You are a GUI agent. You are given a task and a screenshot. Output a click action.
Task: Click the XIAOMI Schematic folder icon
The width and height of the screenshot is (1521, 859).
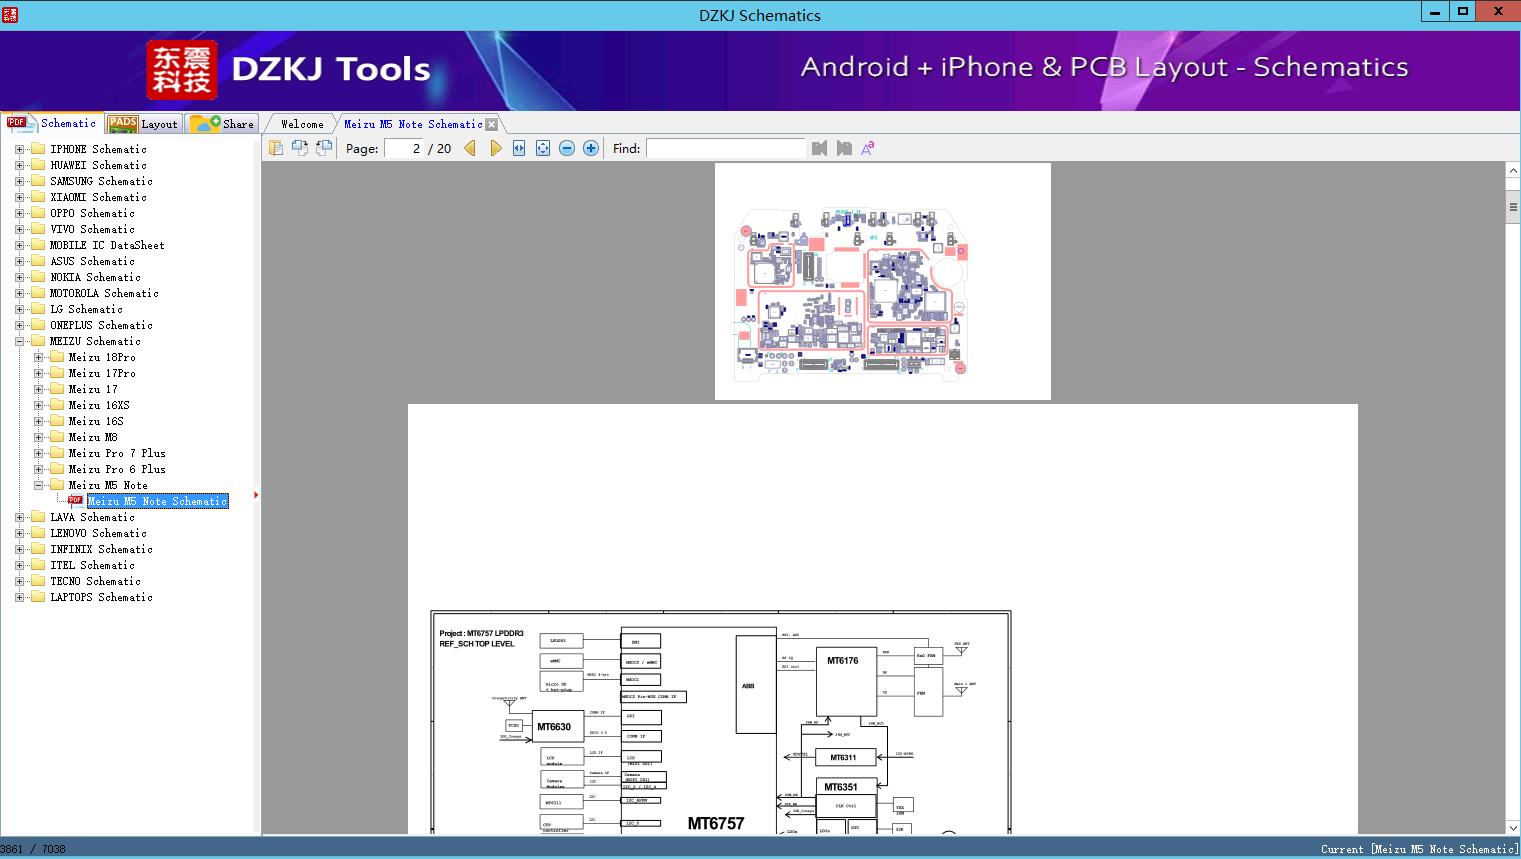click(38, 197)
